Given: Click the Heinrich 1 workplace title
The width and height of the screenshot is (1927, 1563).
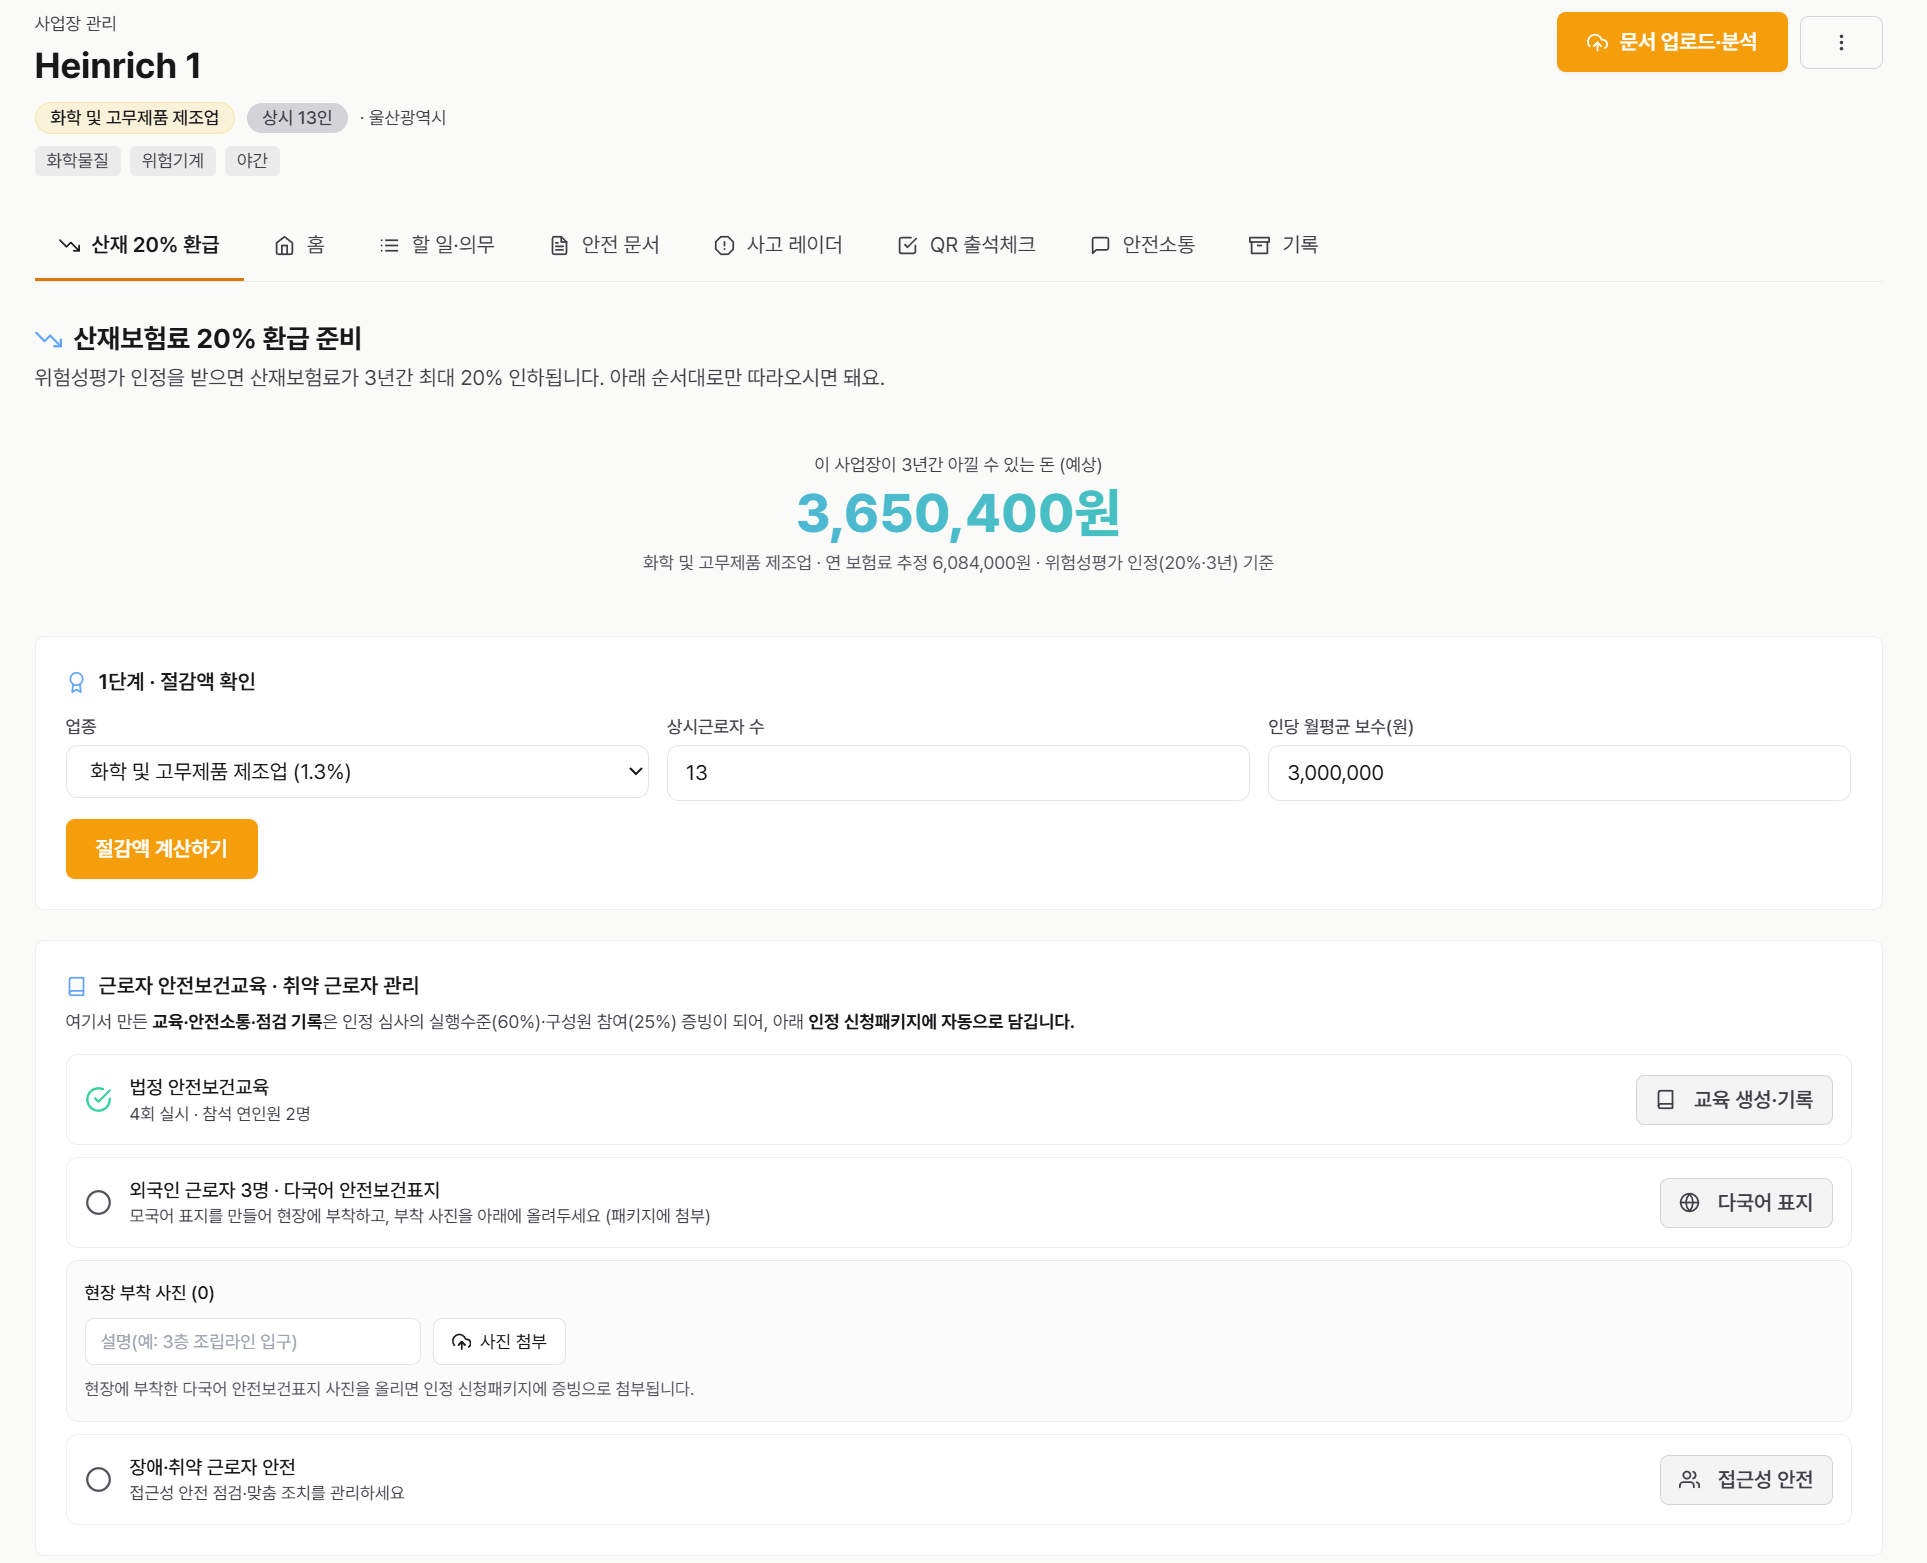Looking at the screenshot, I should 118,66.
